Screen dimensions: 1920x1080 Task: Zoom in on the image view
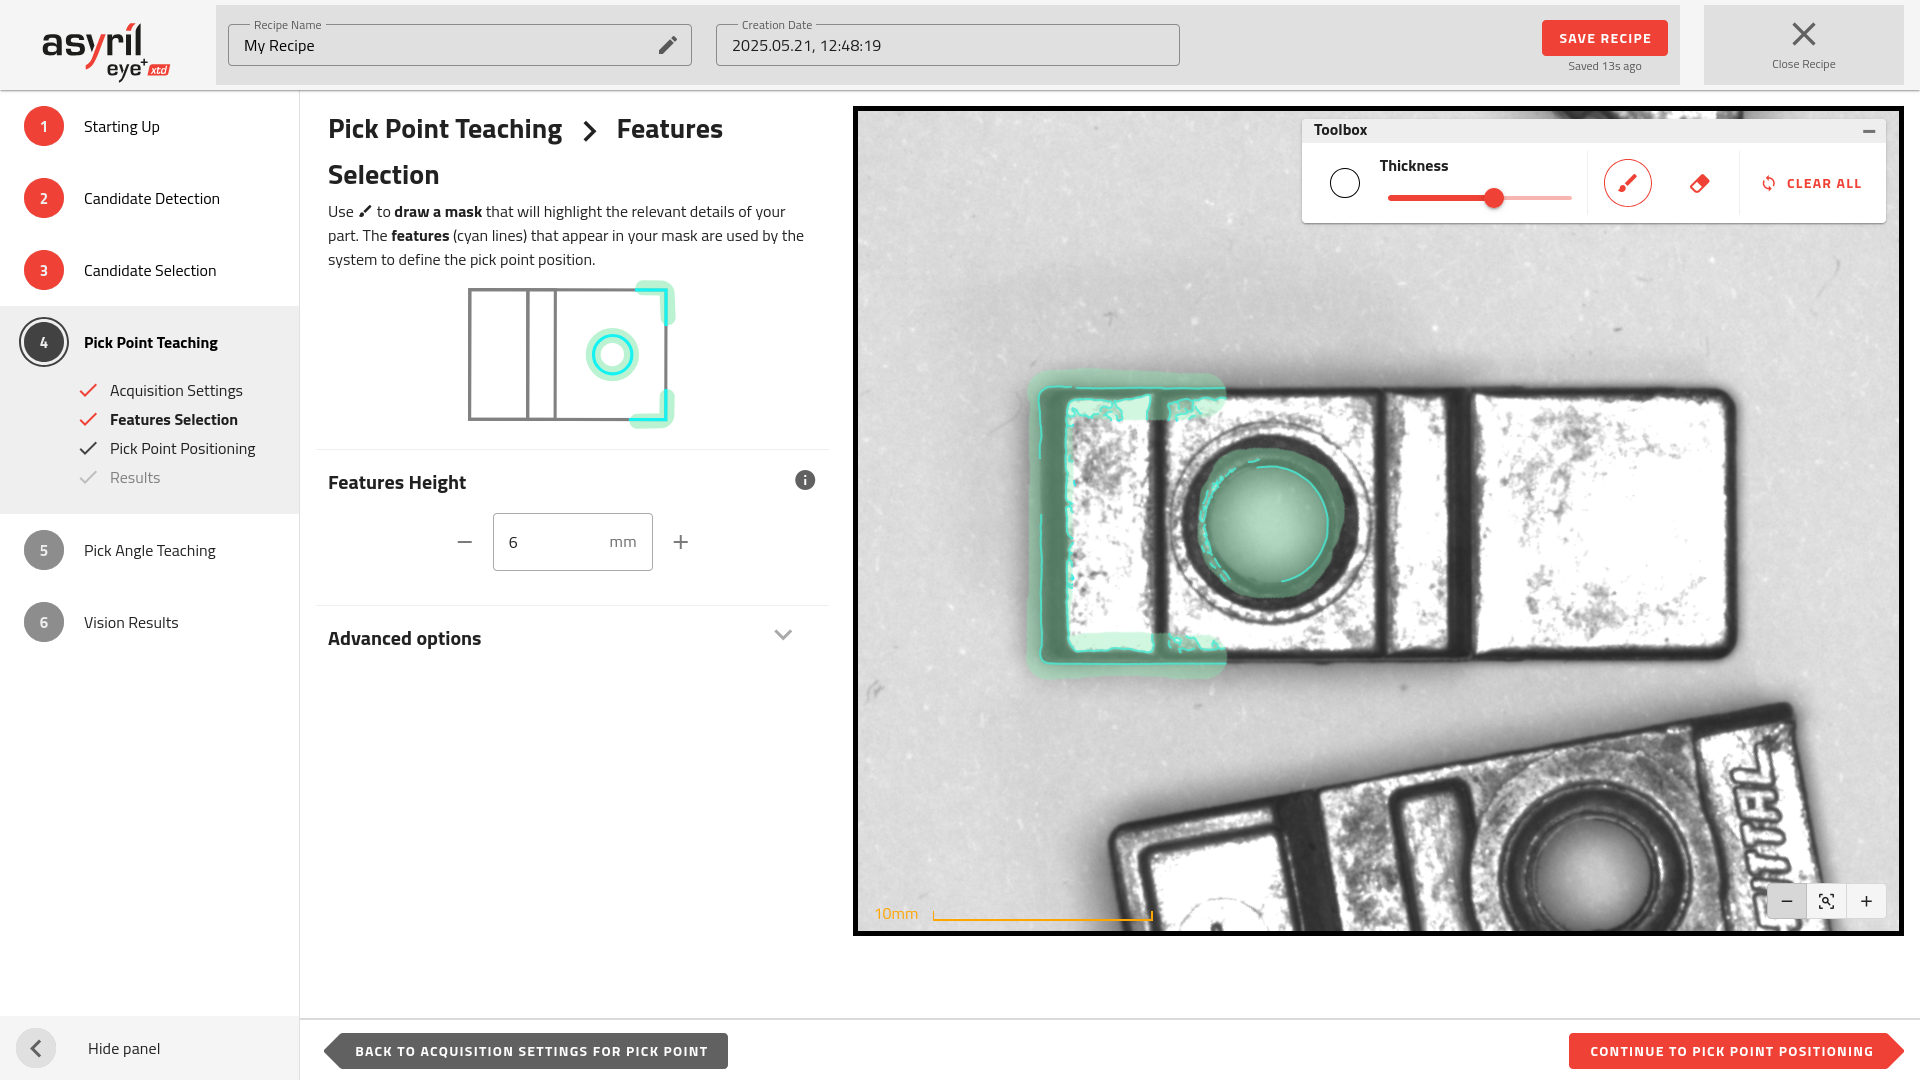(x=1866, y=901)
